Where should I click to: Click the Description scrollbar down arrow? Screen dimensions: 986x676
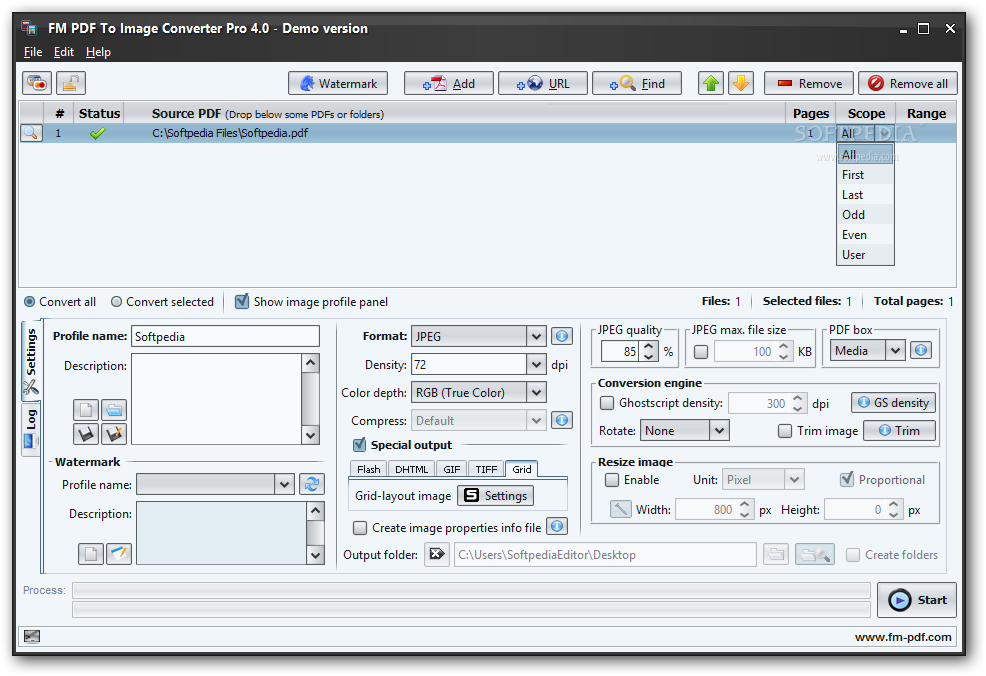coord(311,435)
